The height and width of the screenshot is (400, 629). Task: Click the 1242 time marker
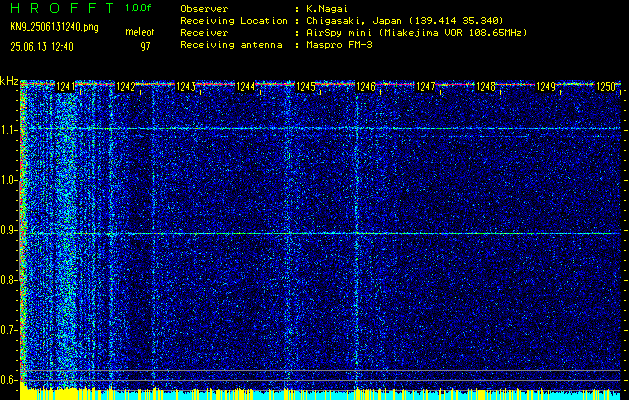126,87
